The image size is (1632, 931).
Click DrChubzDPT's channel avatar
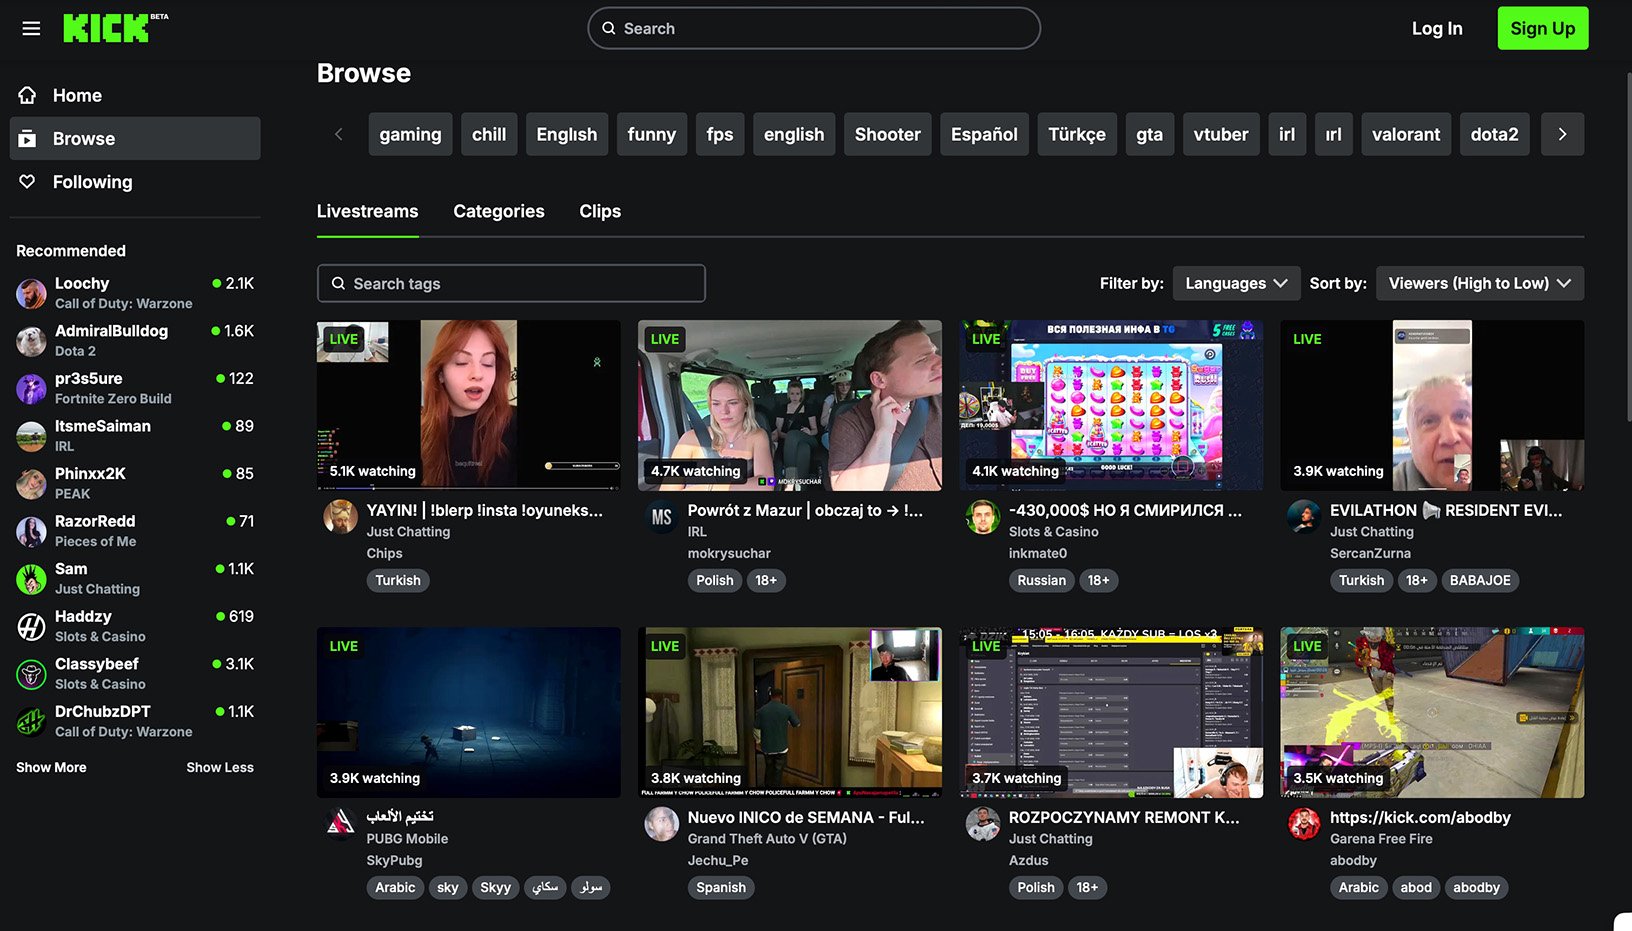[x=30, y=721]
